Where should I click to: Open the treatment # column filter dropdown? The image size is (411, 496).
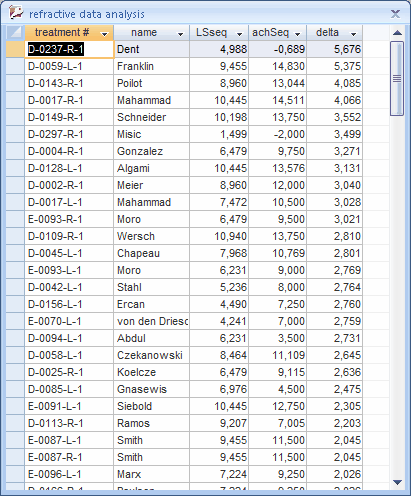(105, 34)
